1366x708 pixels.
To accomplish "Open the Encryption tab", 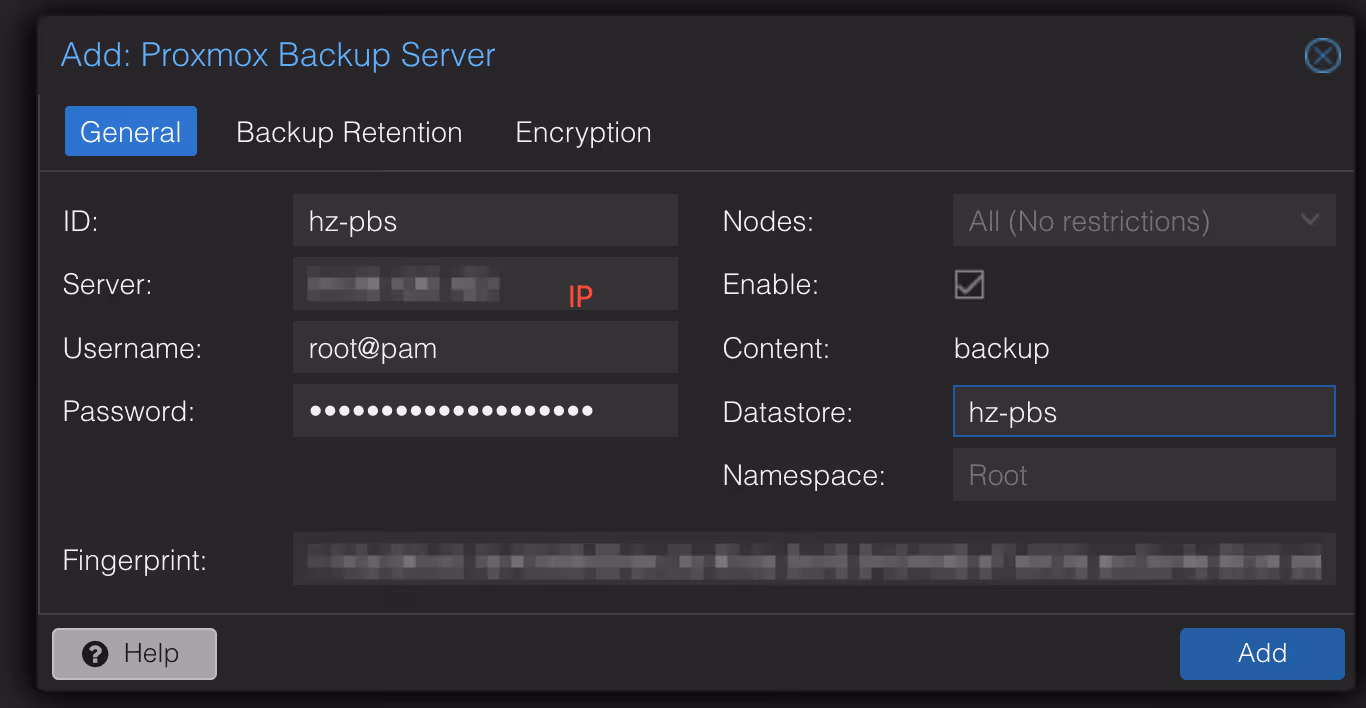I will pos(583,131).
